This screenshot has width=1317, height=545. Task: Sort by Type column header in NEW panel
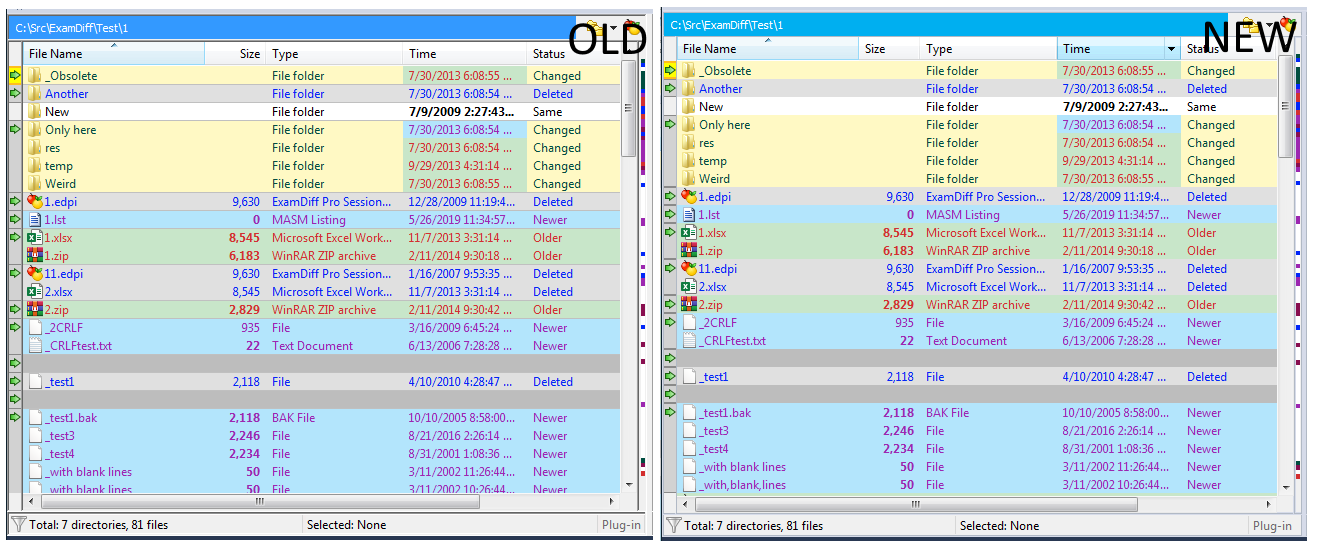click(x=988, y=49)
